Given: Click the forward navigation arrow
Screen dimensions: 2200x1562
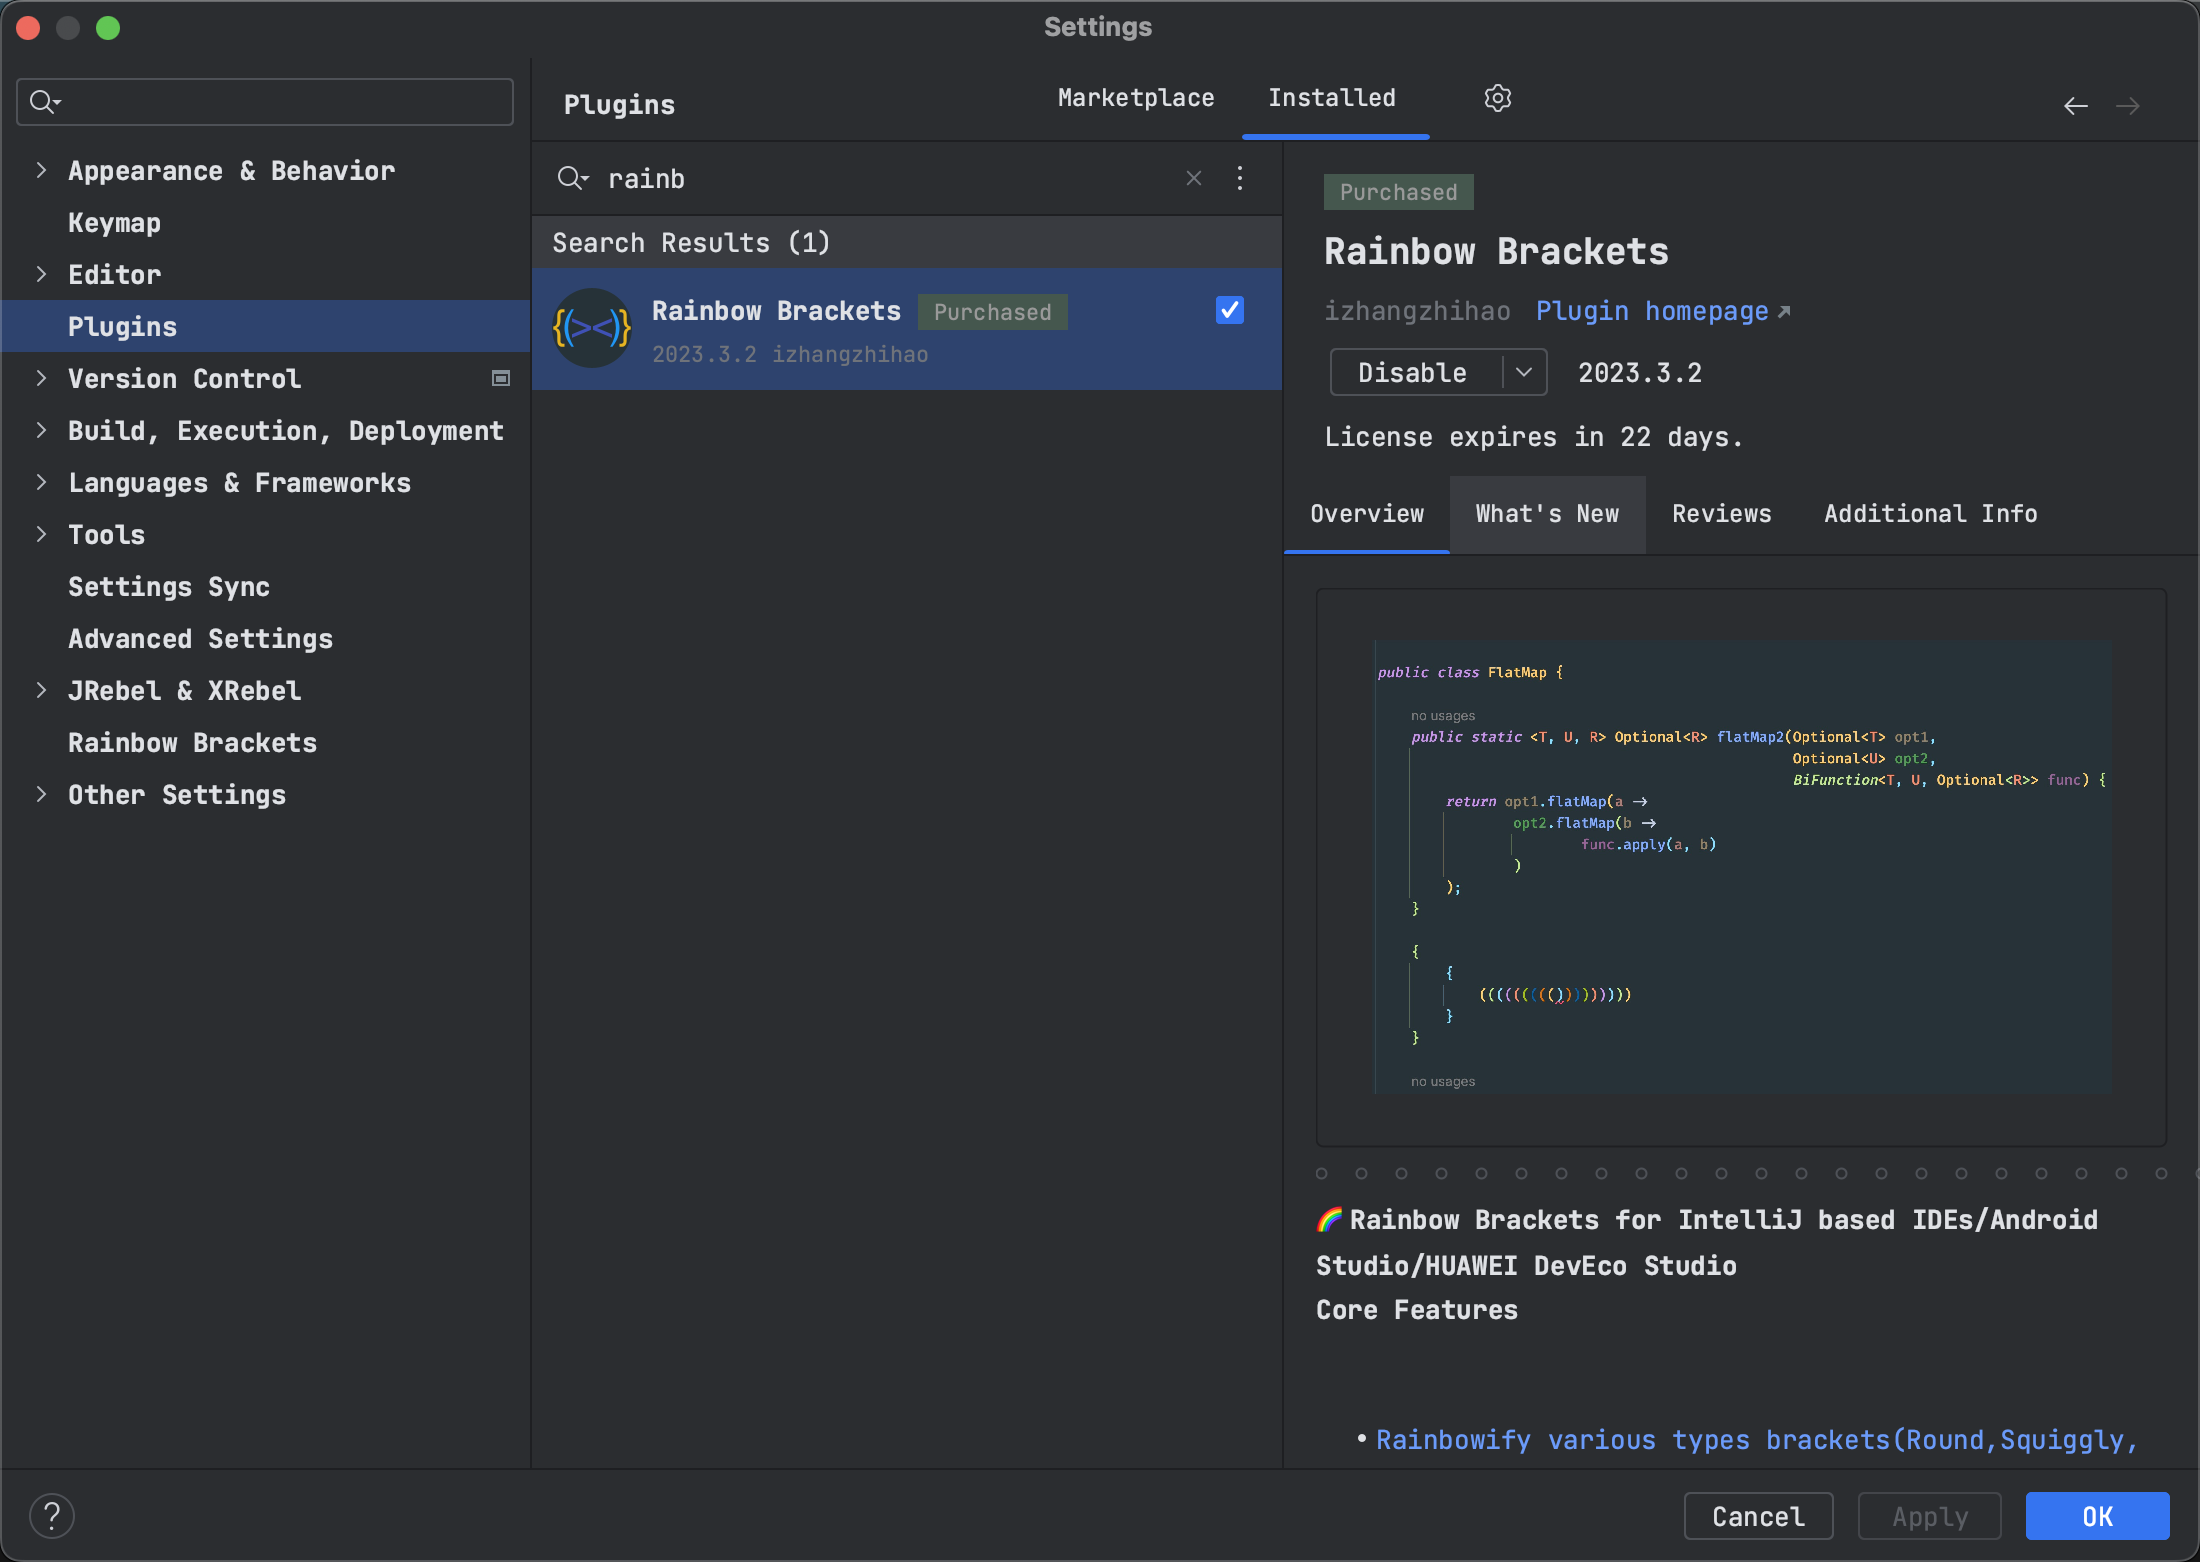Looking at the screenshot, I should coord(2128,106).
